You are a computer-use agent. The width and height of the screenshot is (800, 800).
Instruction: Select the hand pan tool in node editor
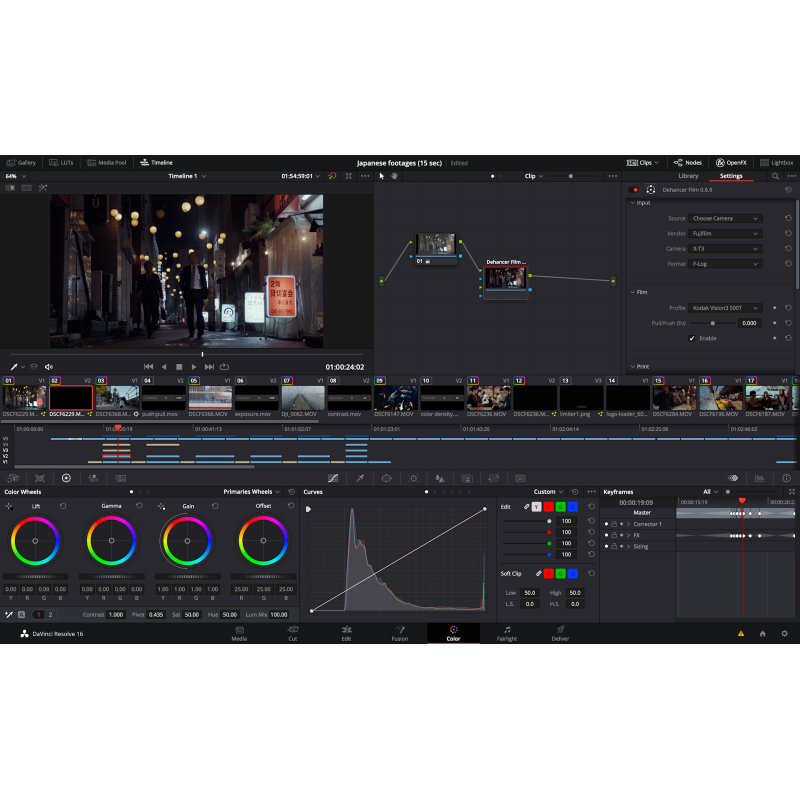point(394,176)
